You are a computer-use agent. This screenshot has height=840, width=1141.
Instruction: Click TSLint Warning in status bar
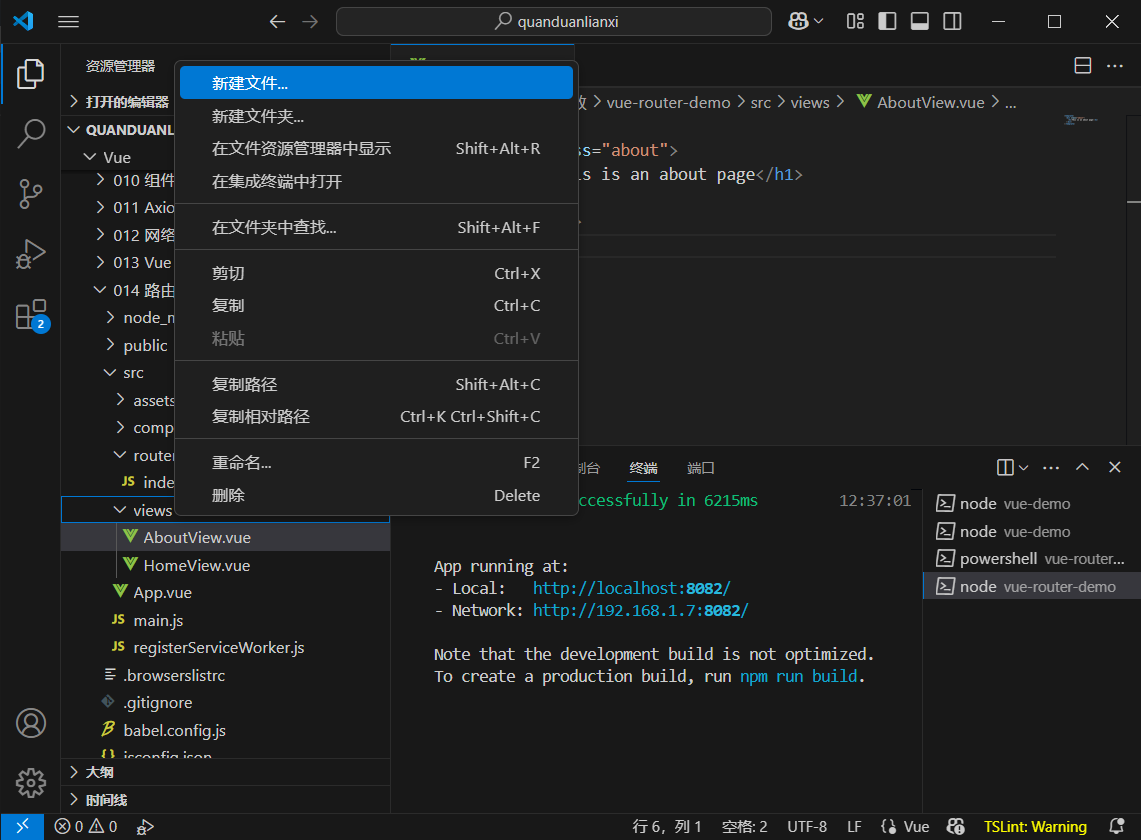(x=1035, y=827)
